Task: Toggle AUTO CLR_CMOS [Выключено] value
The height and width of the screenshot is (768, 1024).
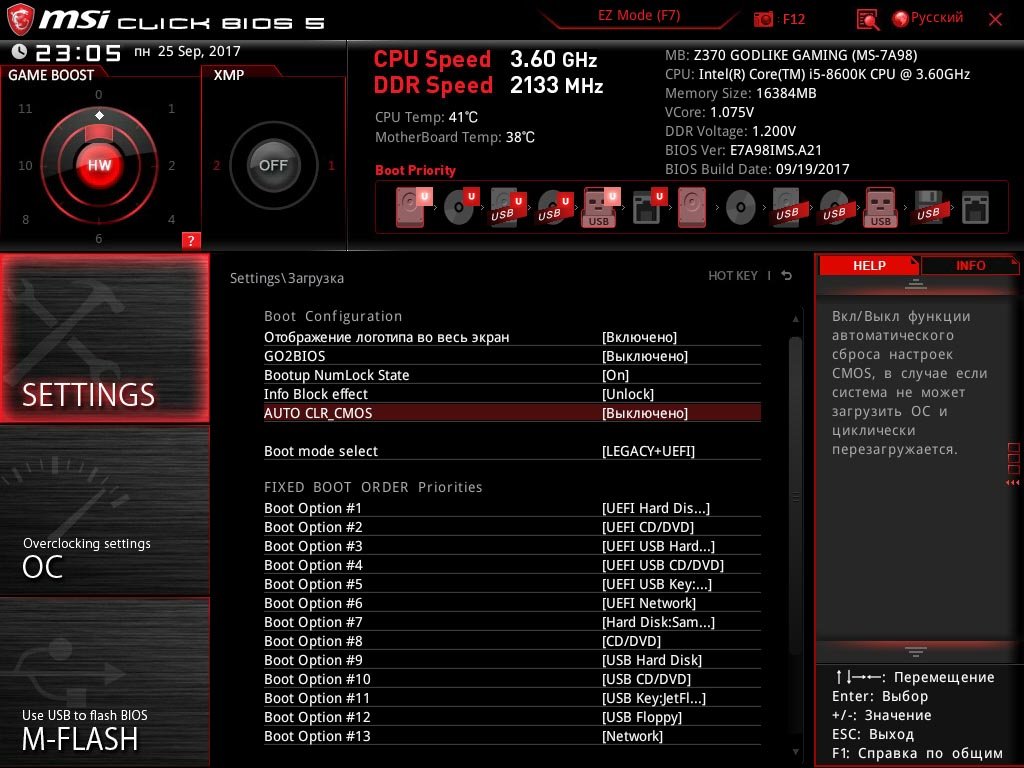Action: pyautogui.click(x=645, y=413)
